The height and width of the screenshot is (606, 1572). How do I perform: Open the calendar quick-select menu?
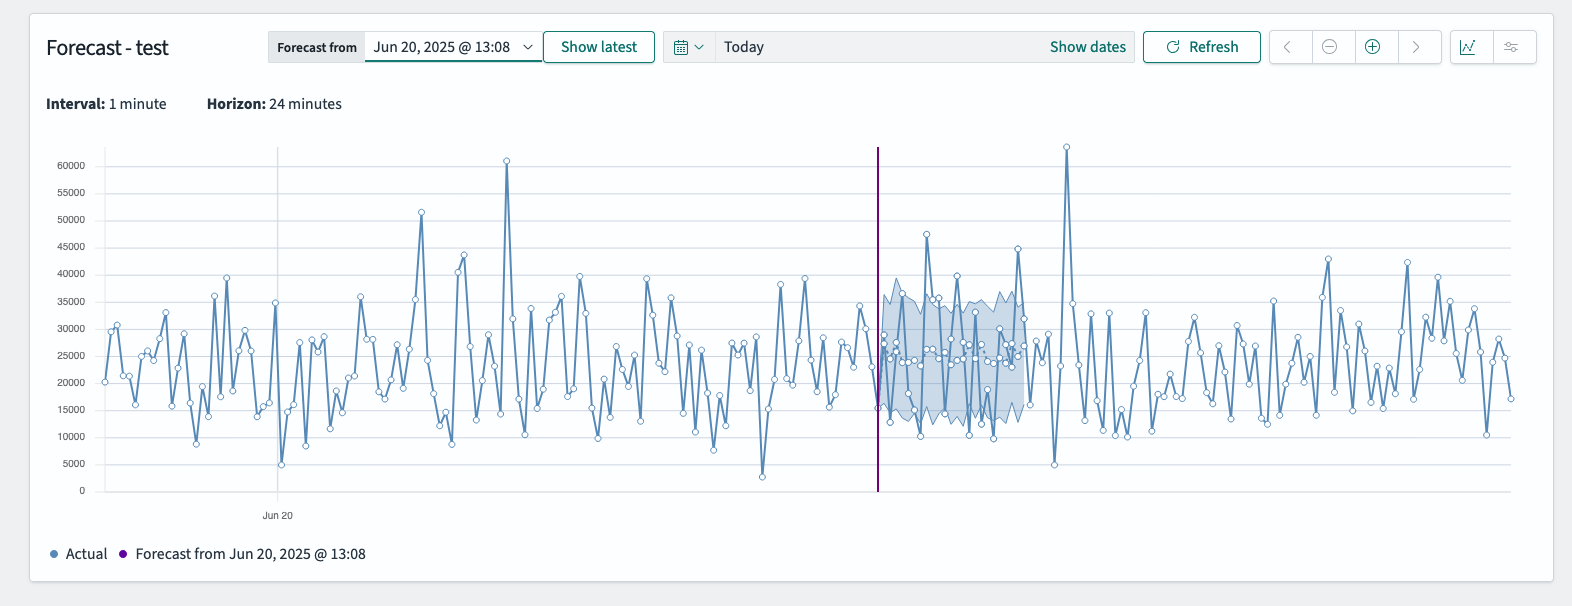click(x=688, y=47)
